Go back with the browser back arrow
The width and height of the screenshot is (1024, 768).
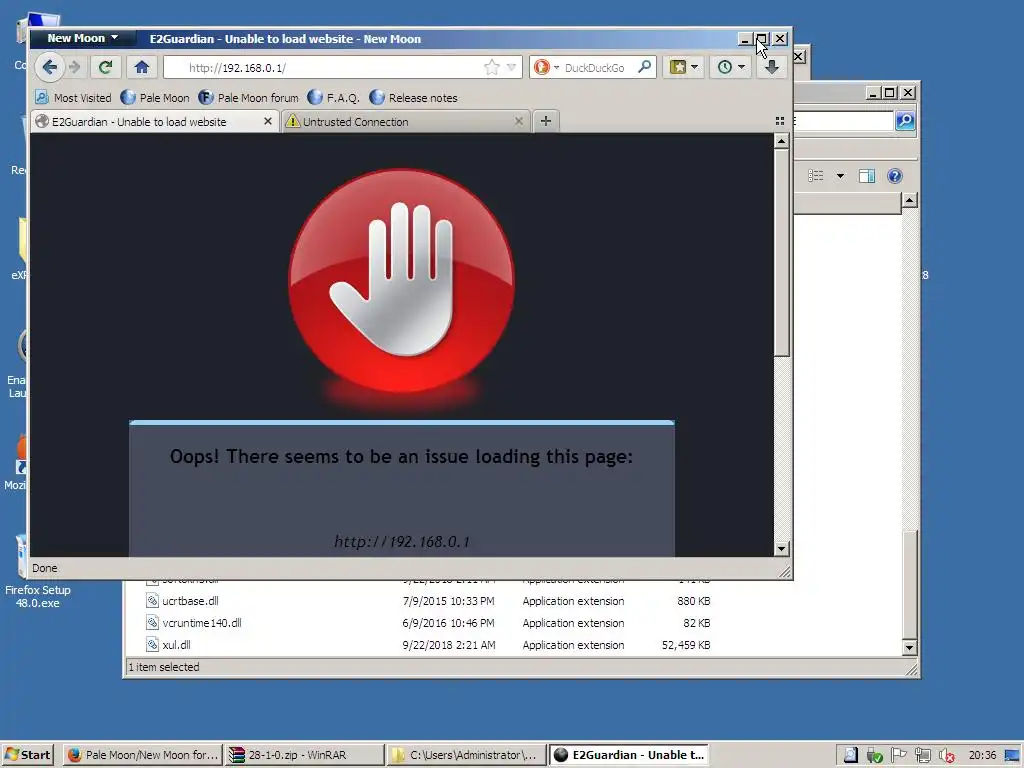click(x=50, y=67)
